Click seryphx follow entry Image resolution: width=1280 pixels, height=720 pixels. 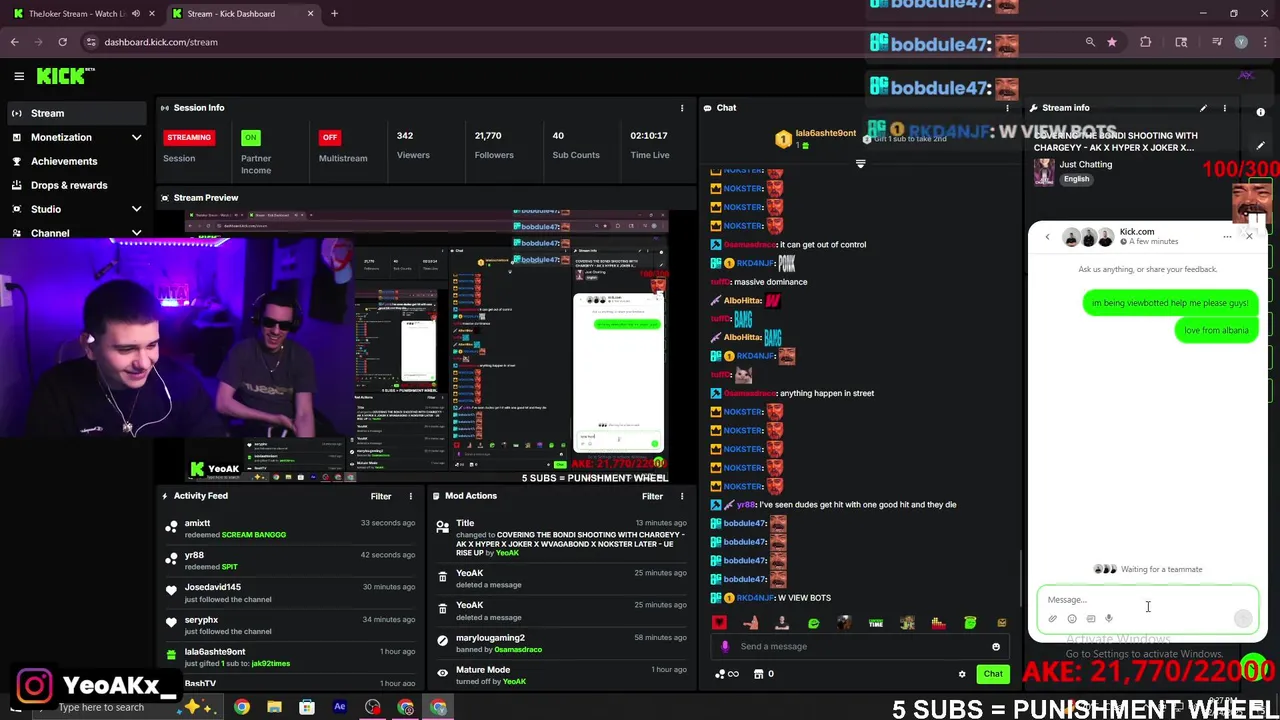[x=290, y=624]
